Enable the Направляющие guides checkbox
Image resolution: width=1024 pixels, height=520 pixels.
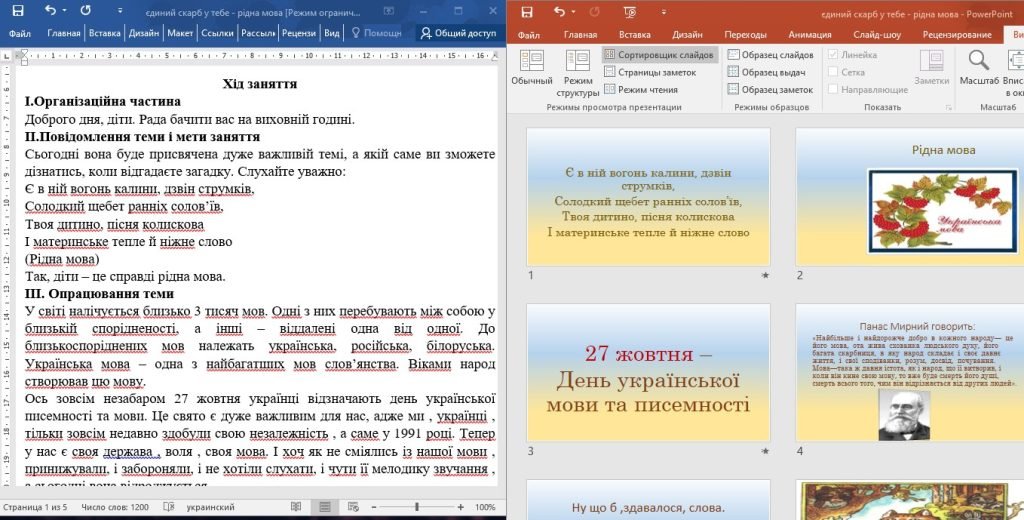(x=833, y=89)
